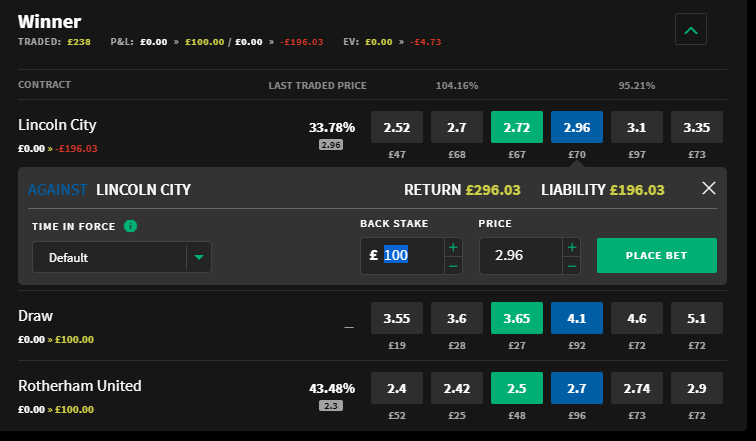Select Draw 4.6 price
756x441 pixels.
[x=637, y=318]
